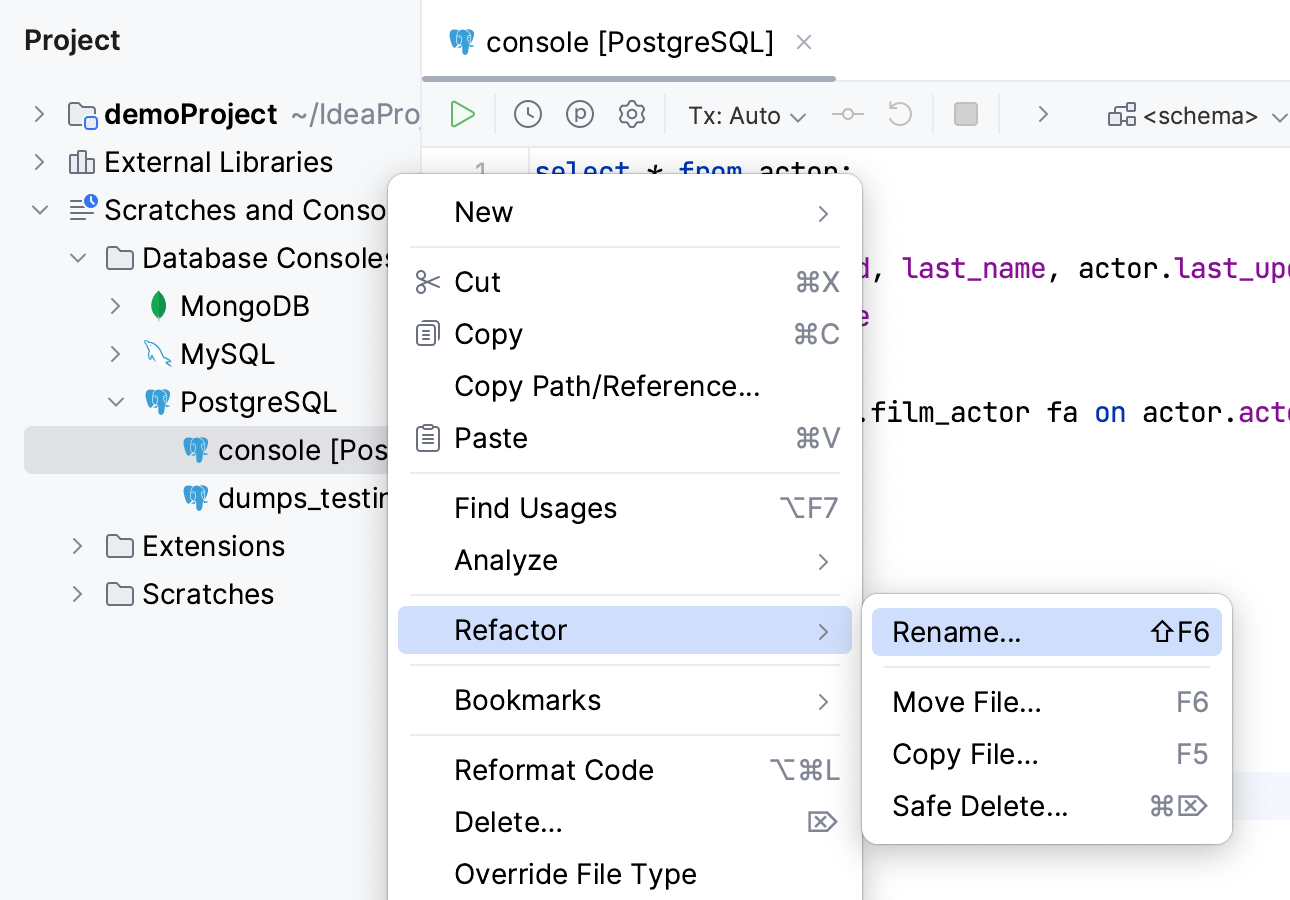Viewport: 1290px width, 900px height.
Task: Open the New submenu
Action: click(x=625, y=212)
